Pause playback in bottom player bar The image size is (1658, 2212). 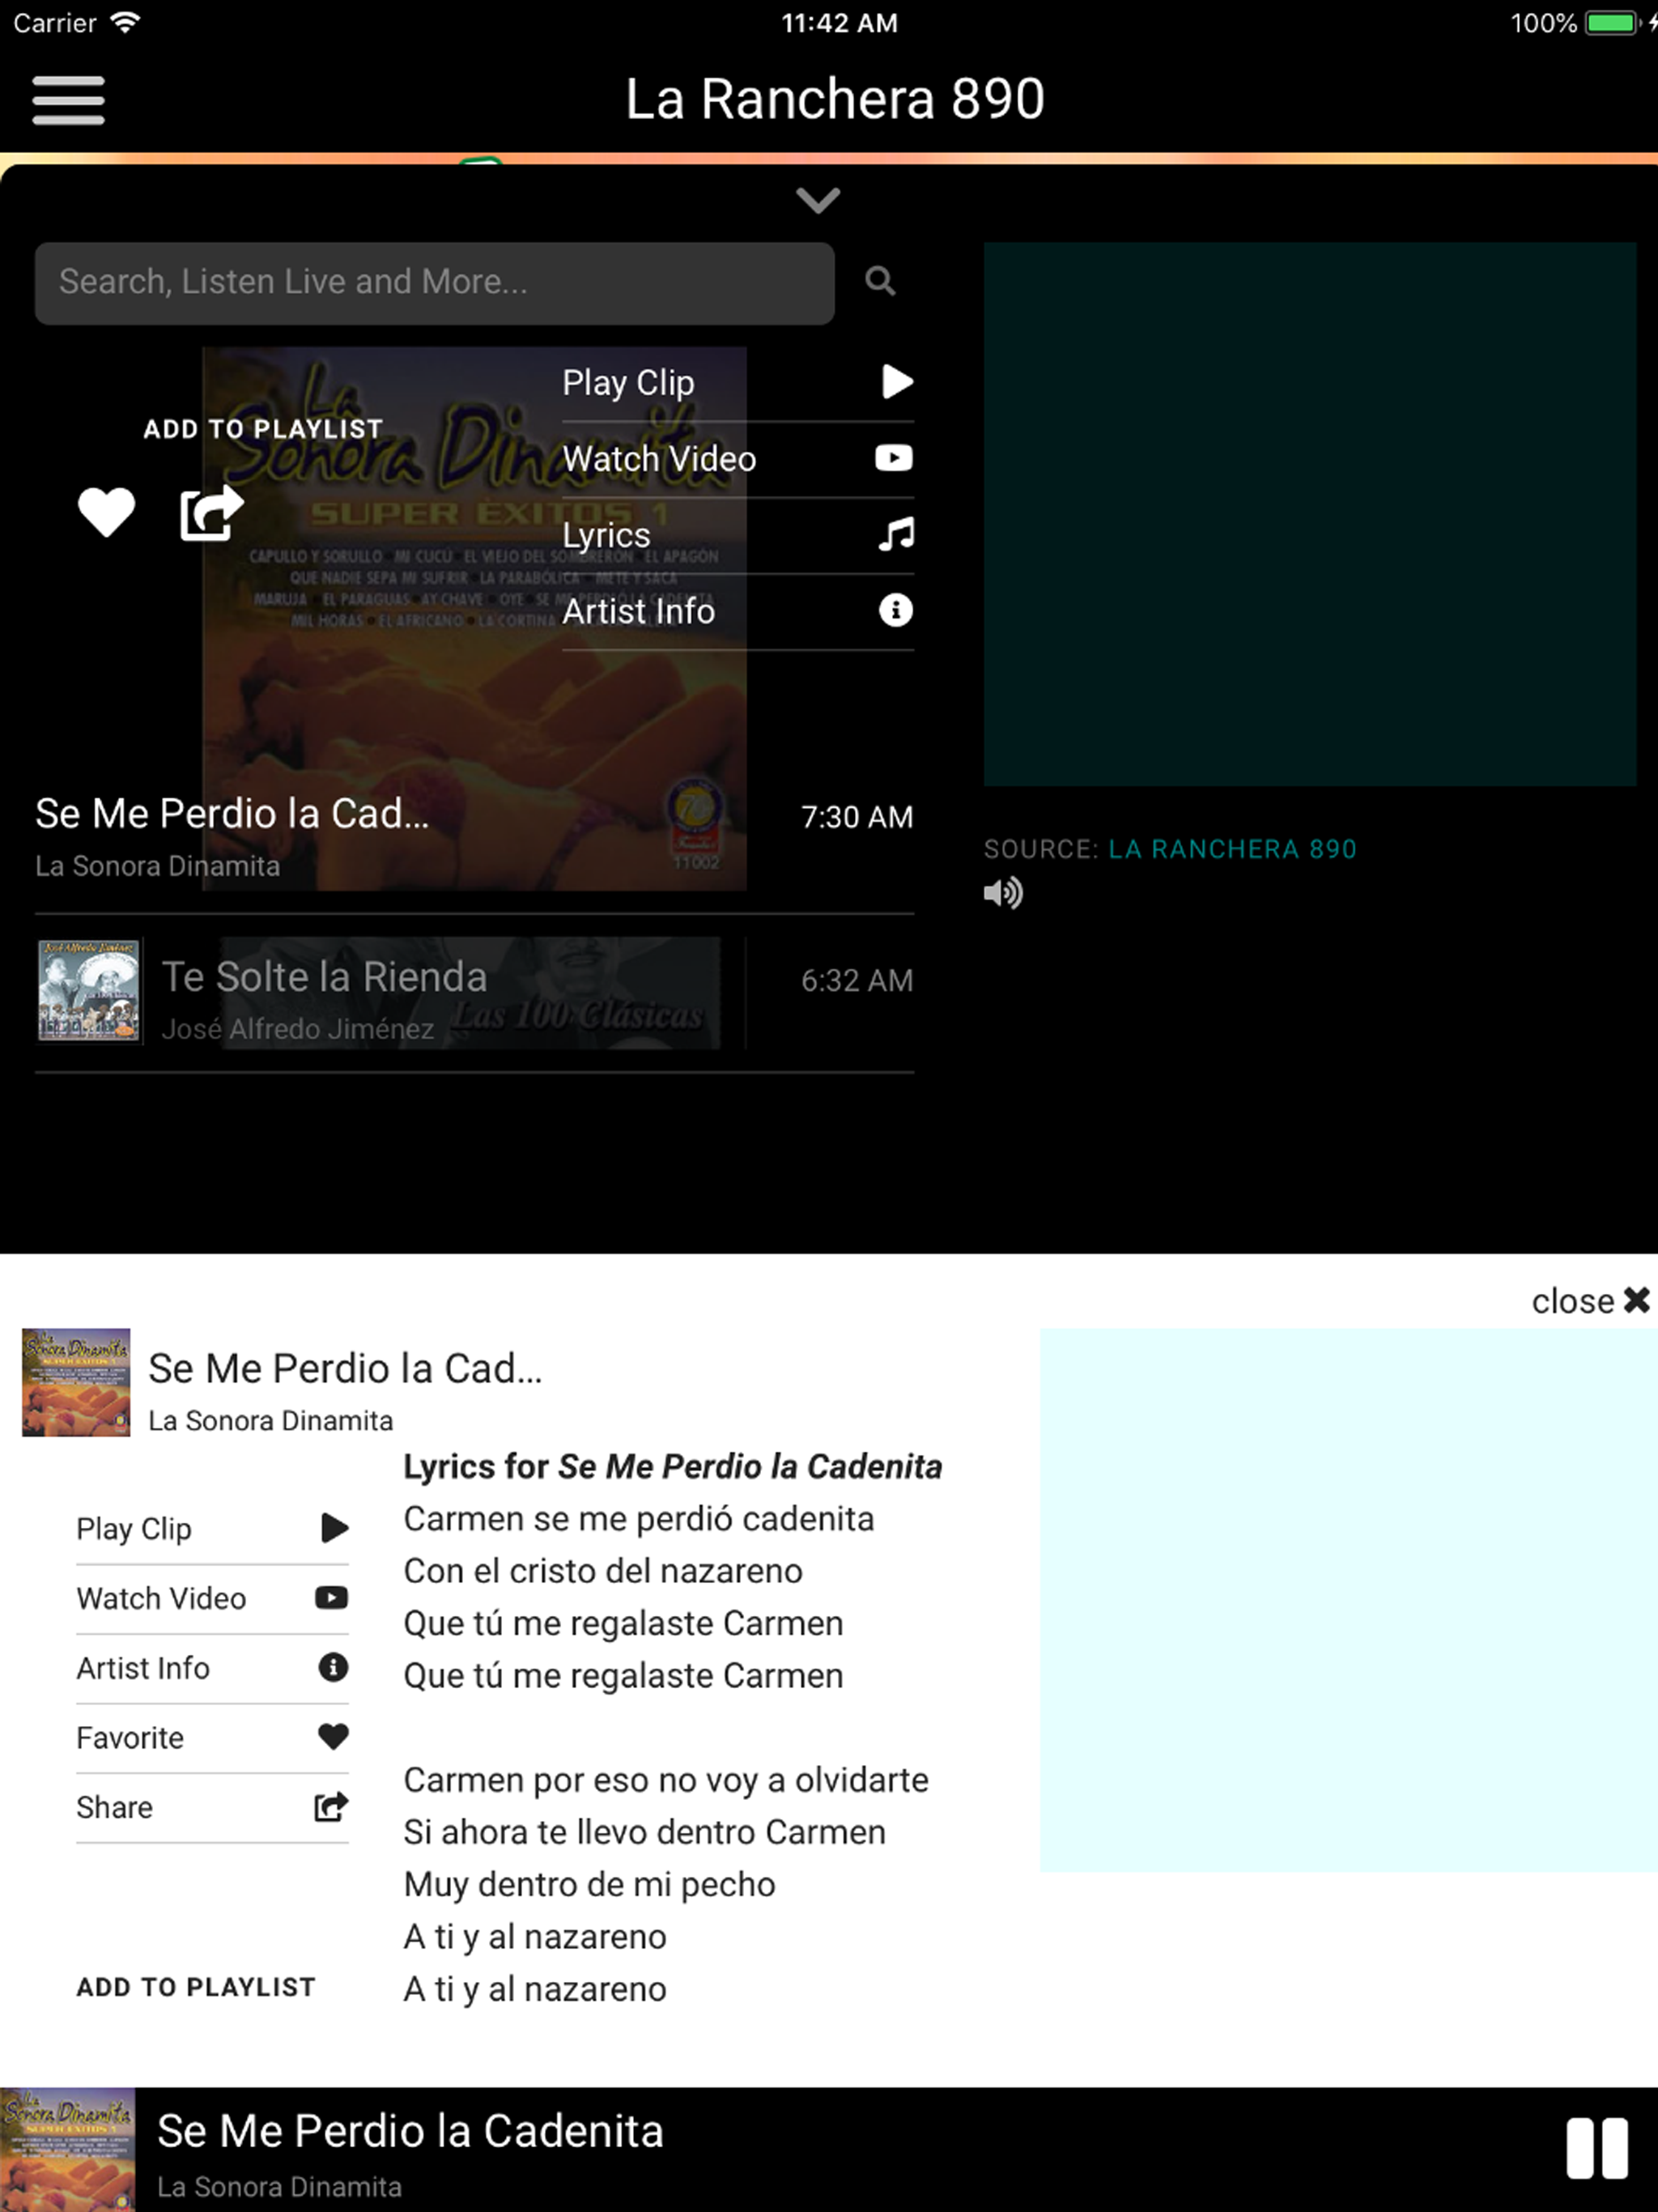1597,2148
